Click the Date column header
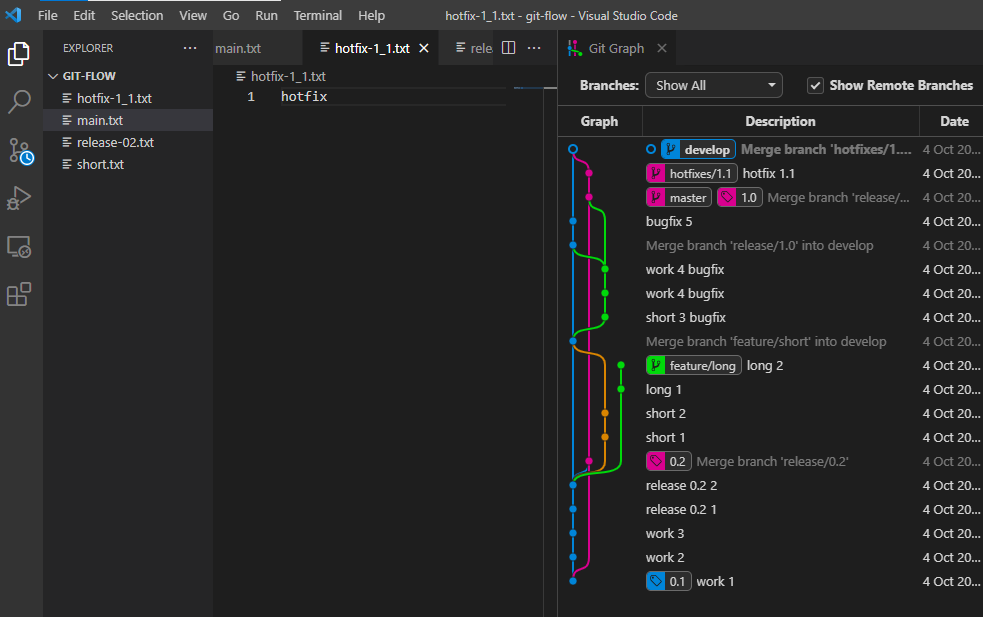Screen dimensions: 983x617 click(x=954, y=121)
